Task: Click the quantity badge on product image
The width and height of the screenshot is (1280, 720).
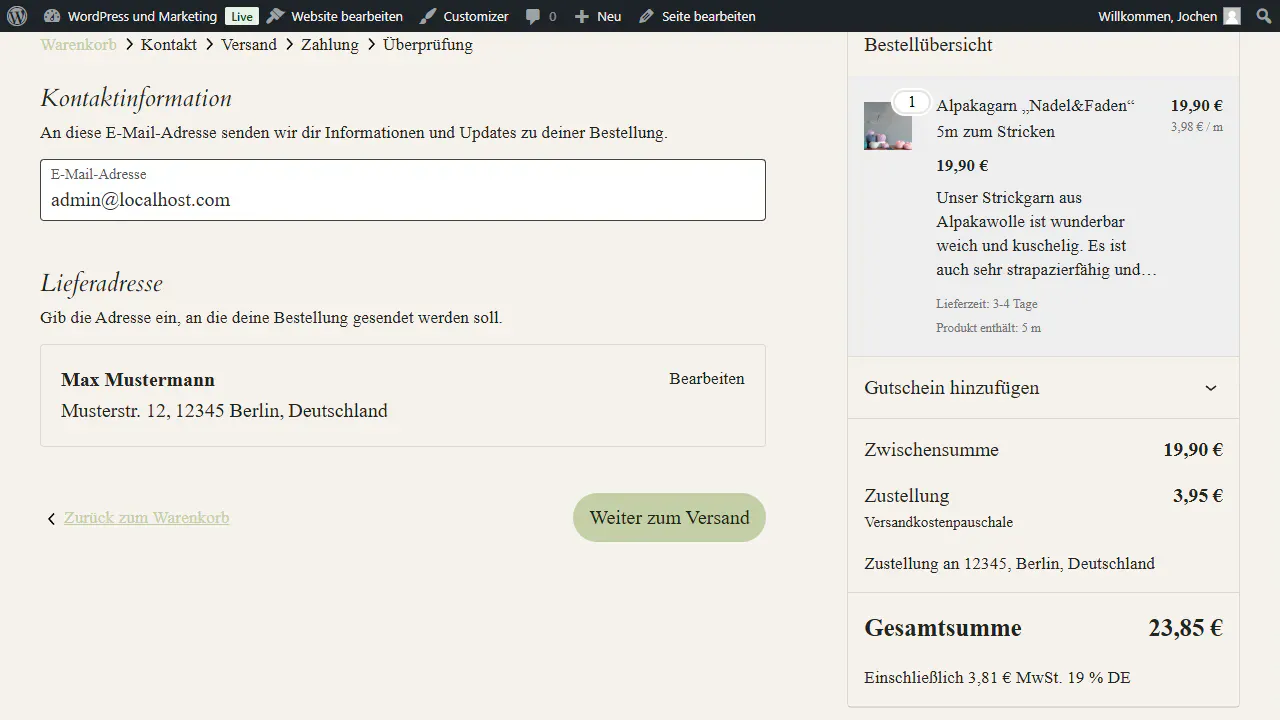Action: (911, 102)
